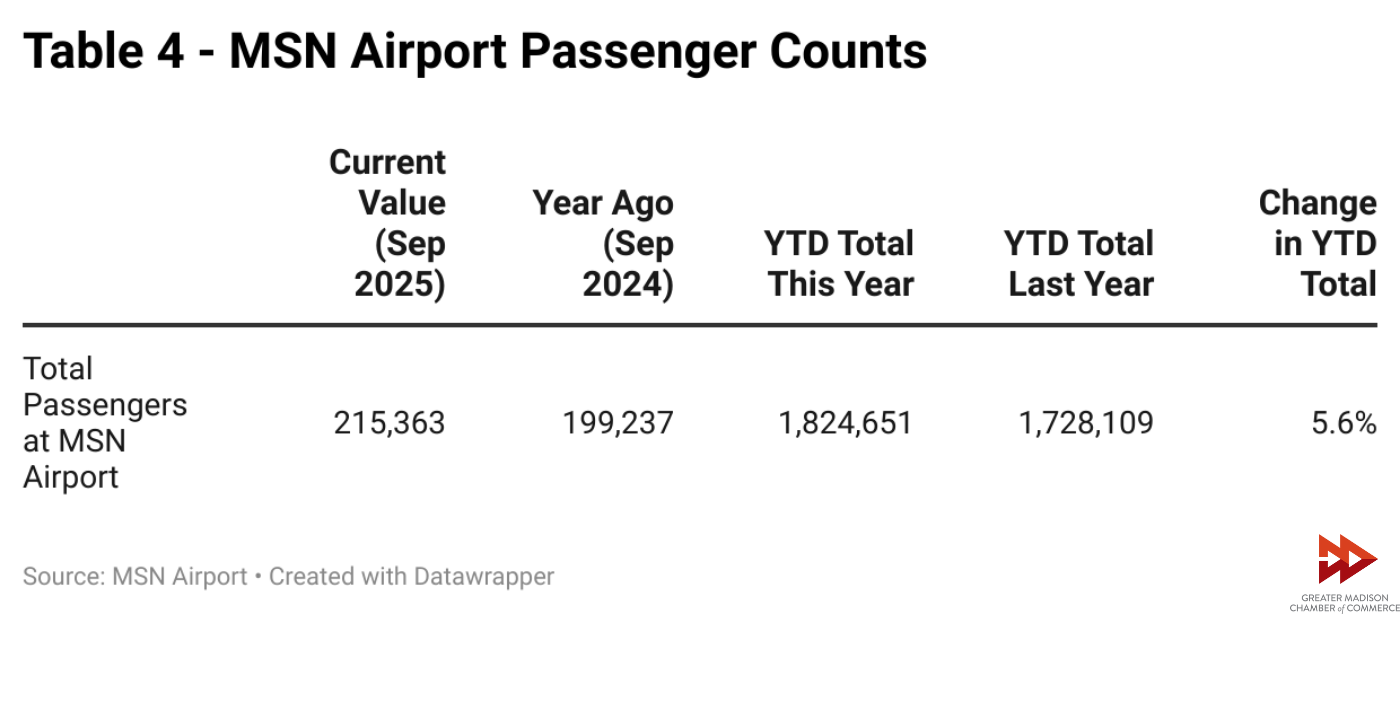1400x720 pixels.
Task: Click the dark rule beneath the column headers
Action: tap(700, 325)
